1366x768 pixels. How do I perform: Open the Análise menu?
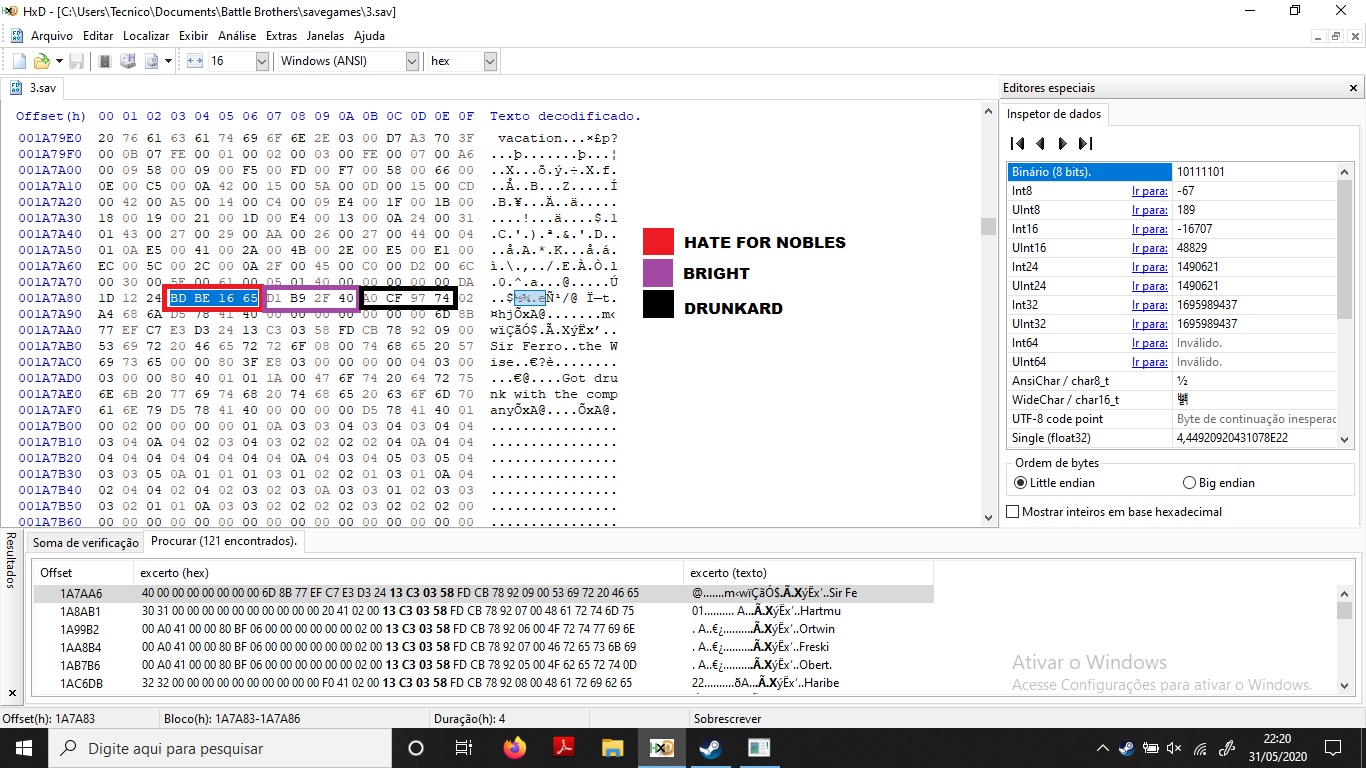(x=237, y=35)
